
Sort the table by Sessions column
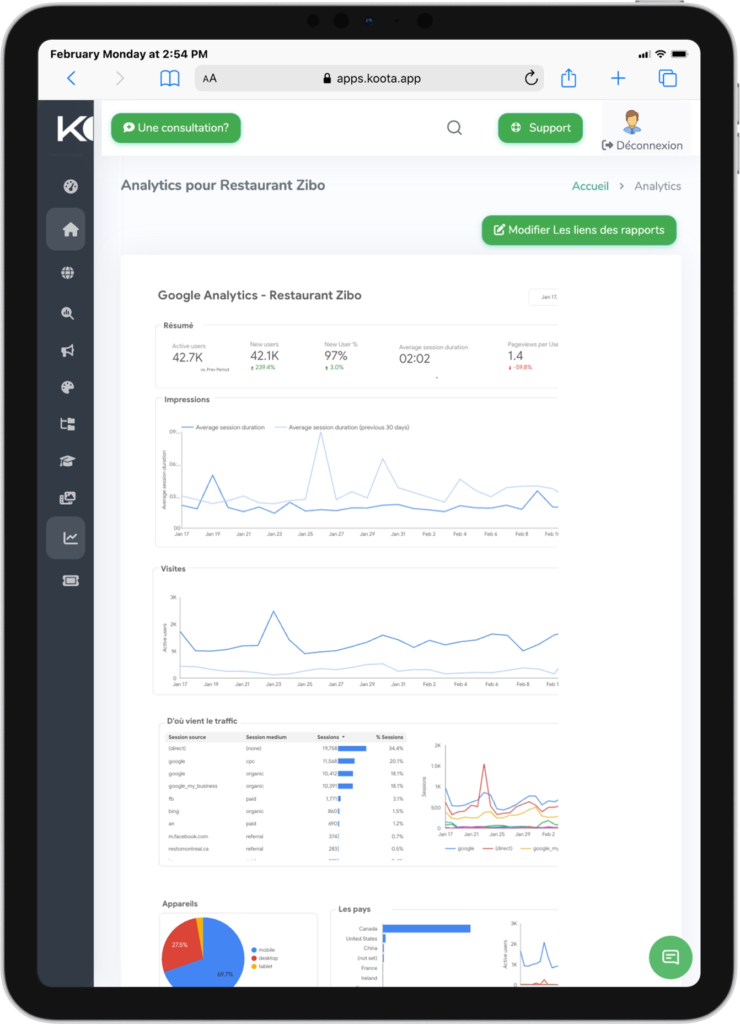330,736
